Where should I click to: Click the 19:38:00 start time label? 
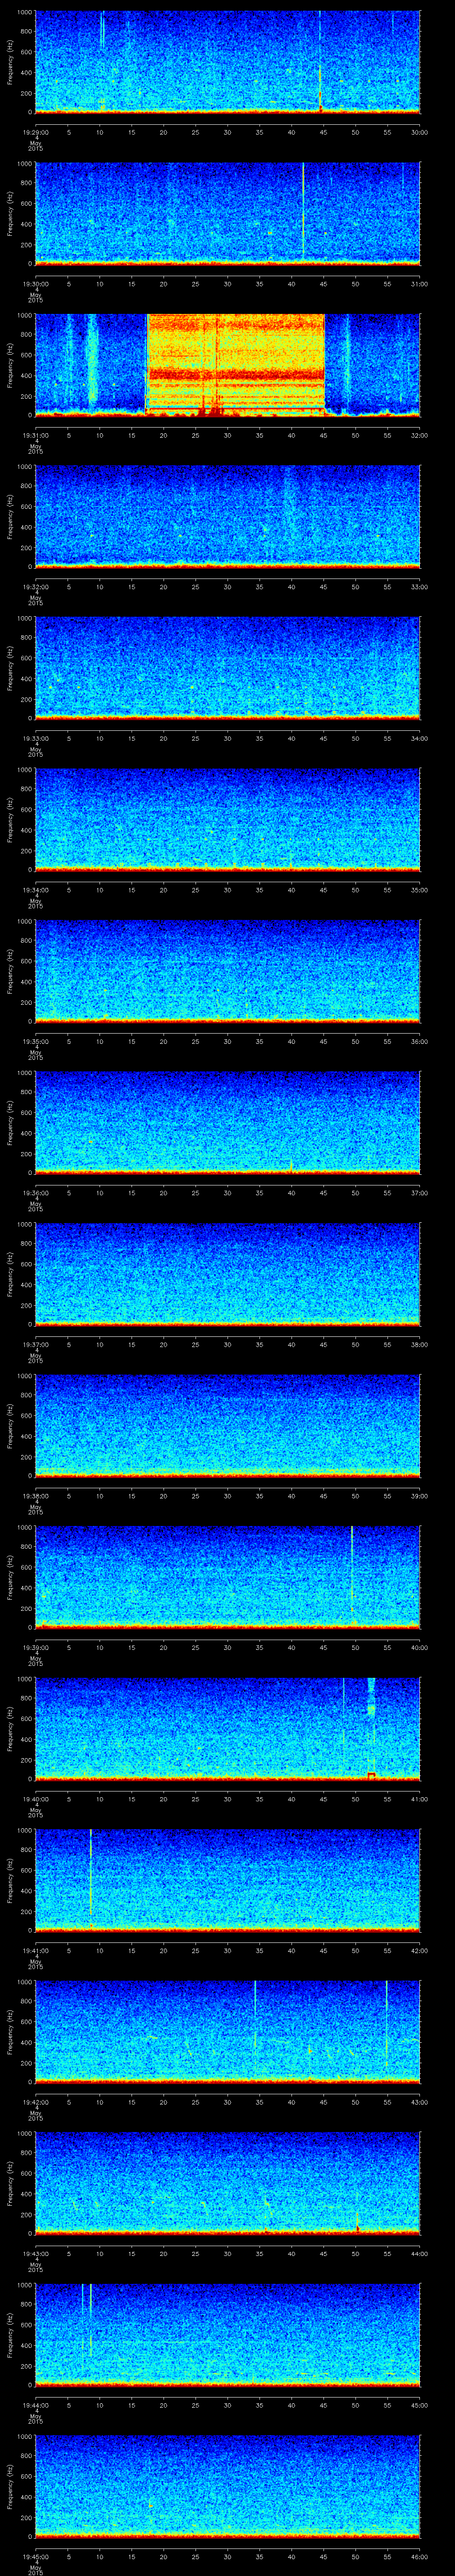coord(35,1496)
